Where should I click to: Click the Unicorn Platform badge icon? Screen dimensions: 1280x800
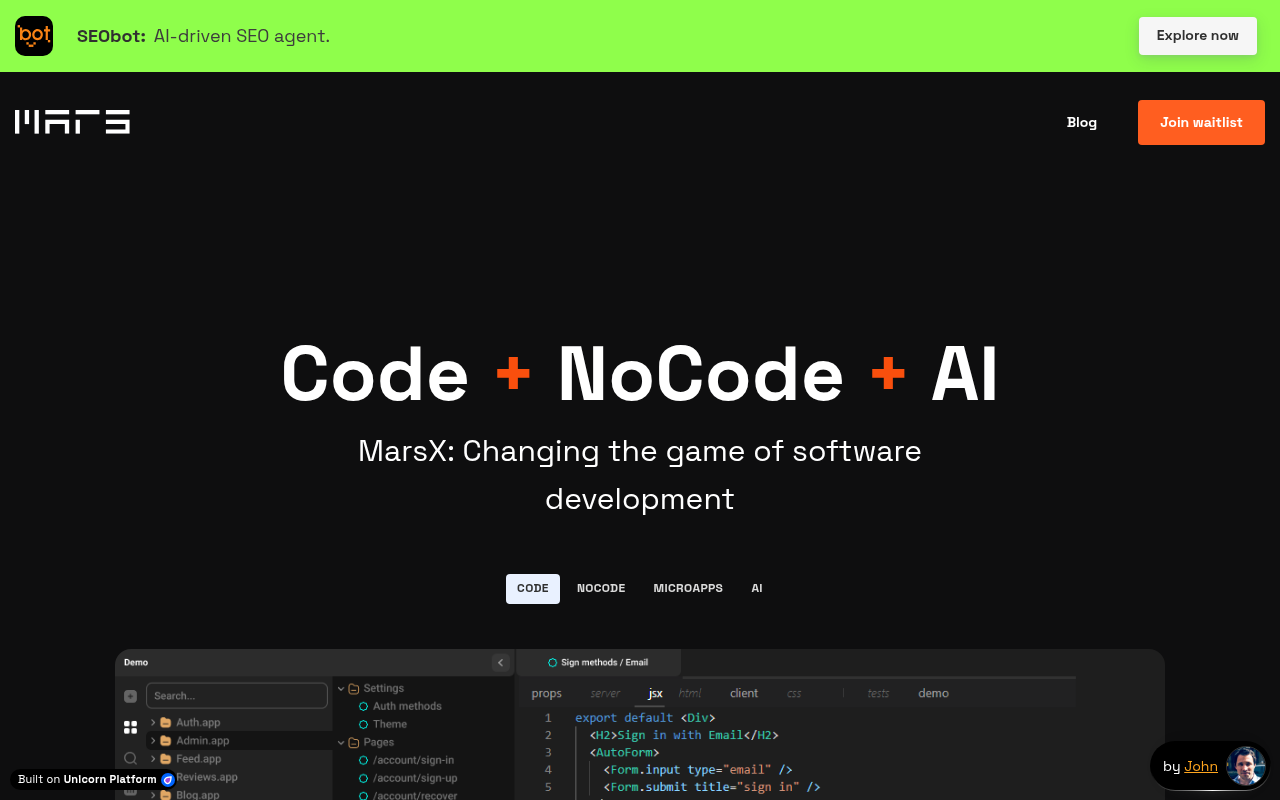(166, 779)
